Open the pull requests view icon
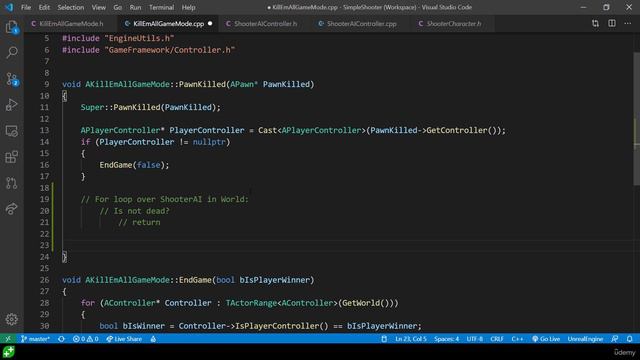The image size is (640, 360). 11,183
